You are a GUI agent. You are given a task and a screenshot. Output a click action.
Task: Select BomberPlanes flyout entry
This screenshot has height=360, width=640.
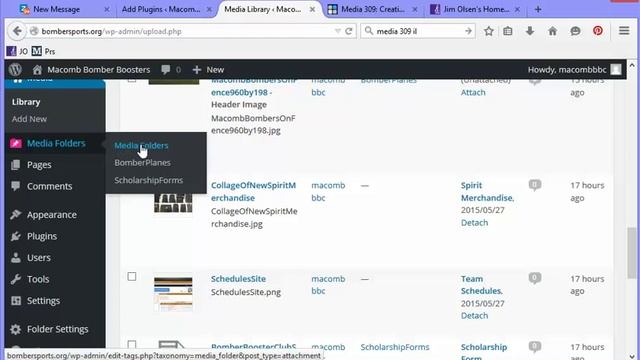[x=142, y=162]
